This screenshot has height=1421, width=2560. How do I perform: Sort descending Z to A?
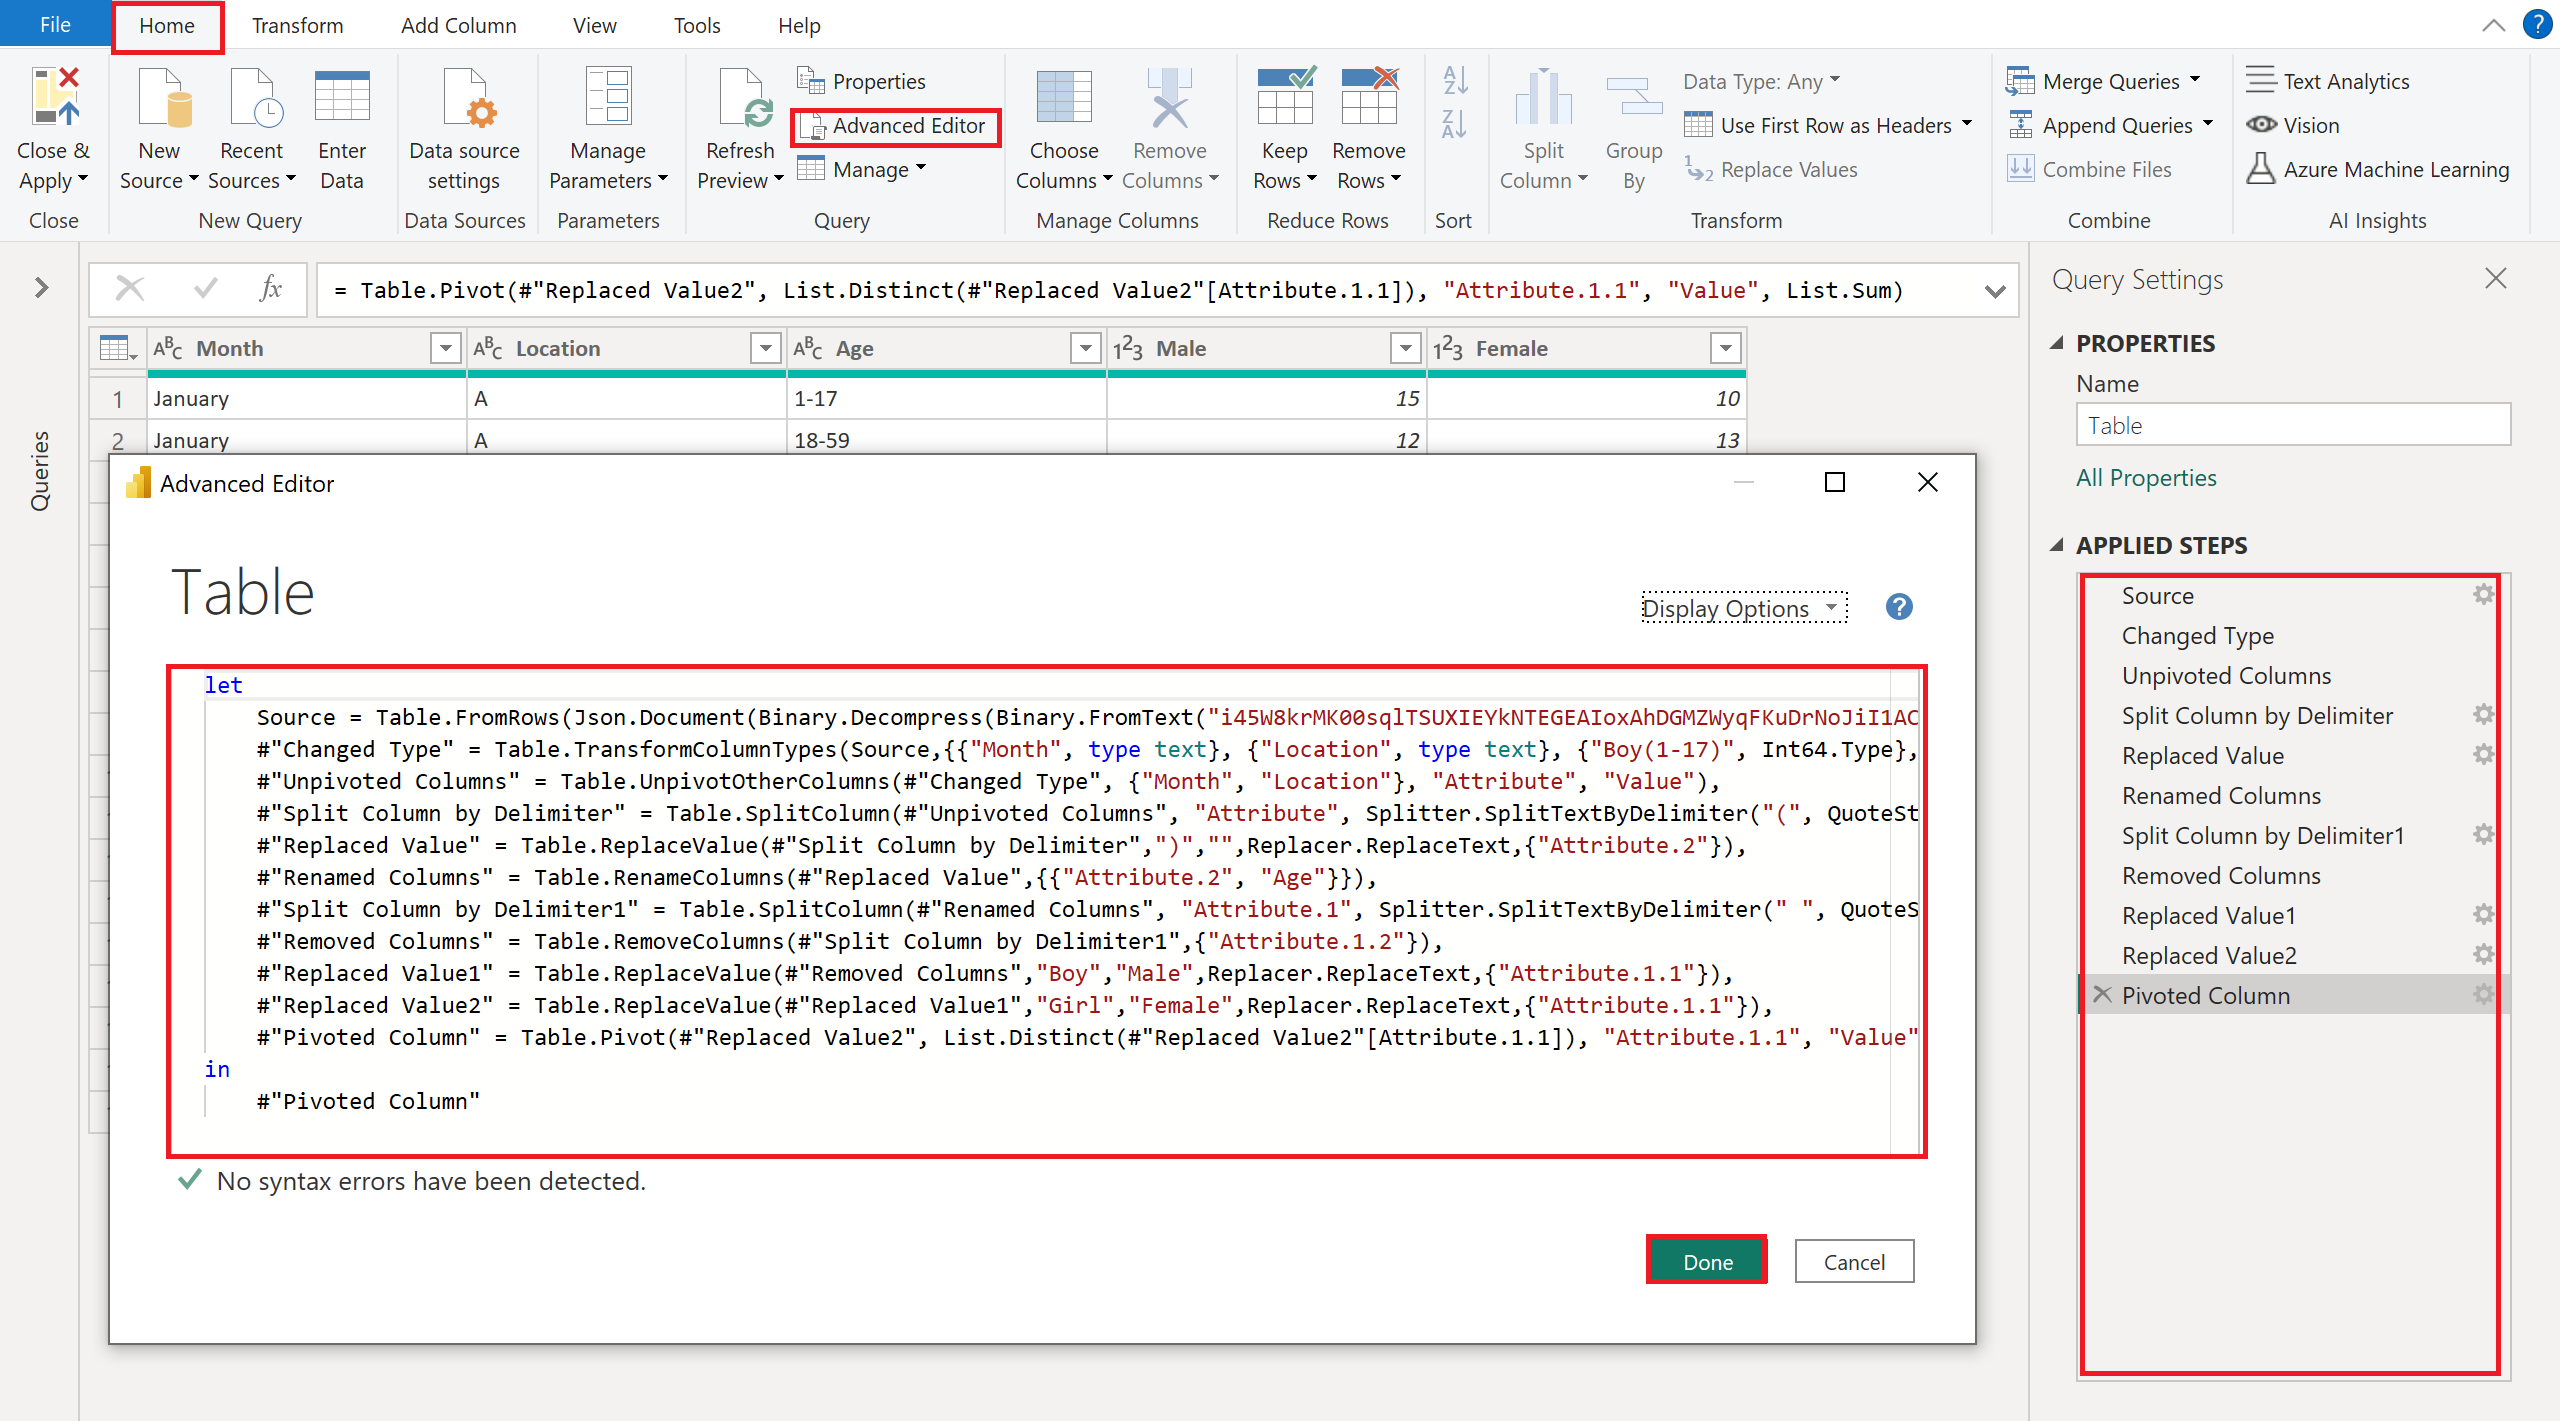click(1455, 124)
